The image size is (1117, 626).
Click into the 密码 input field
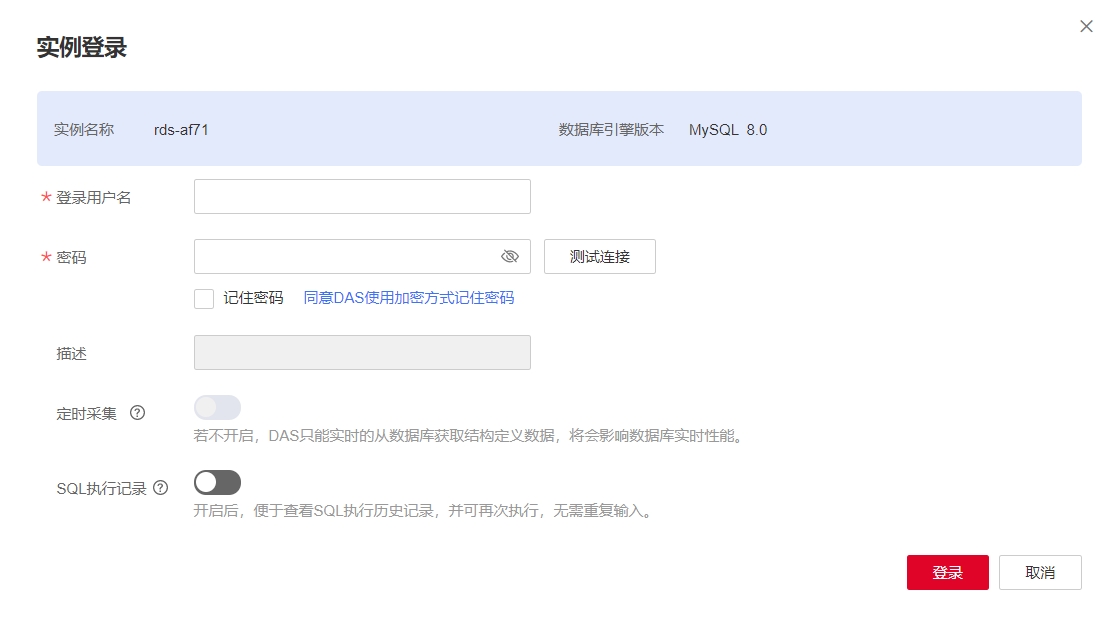[x=345, y=257]
